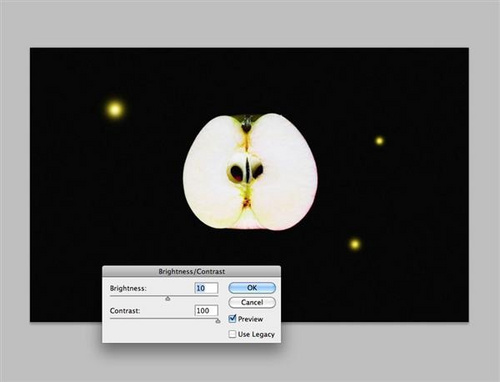The image size is (500, 382).
Task: Cancel the Brightness/Contrast dialog
Action: 252,302
